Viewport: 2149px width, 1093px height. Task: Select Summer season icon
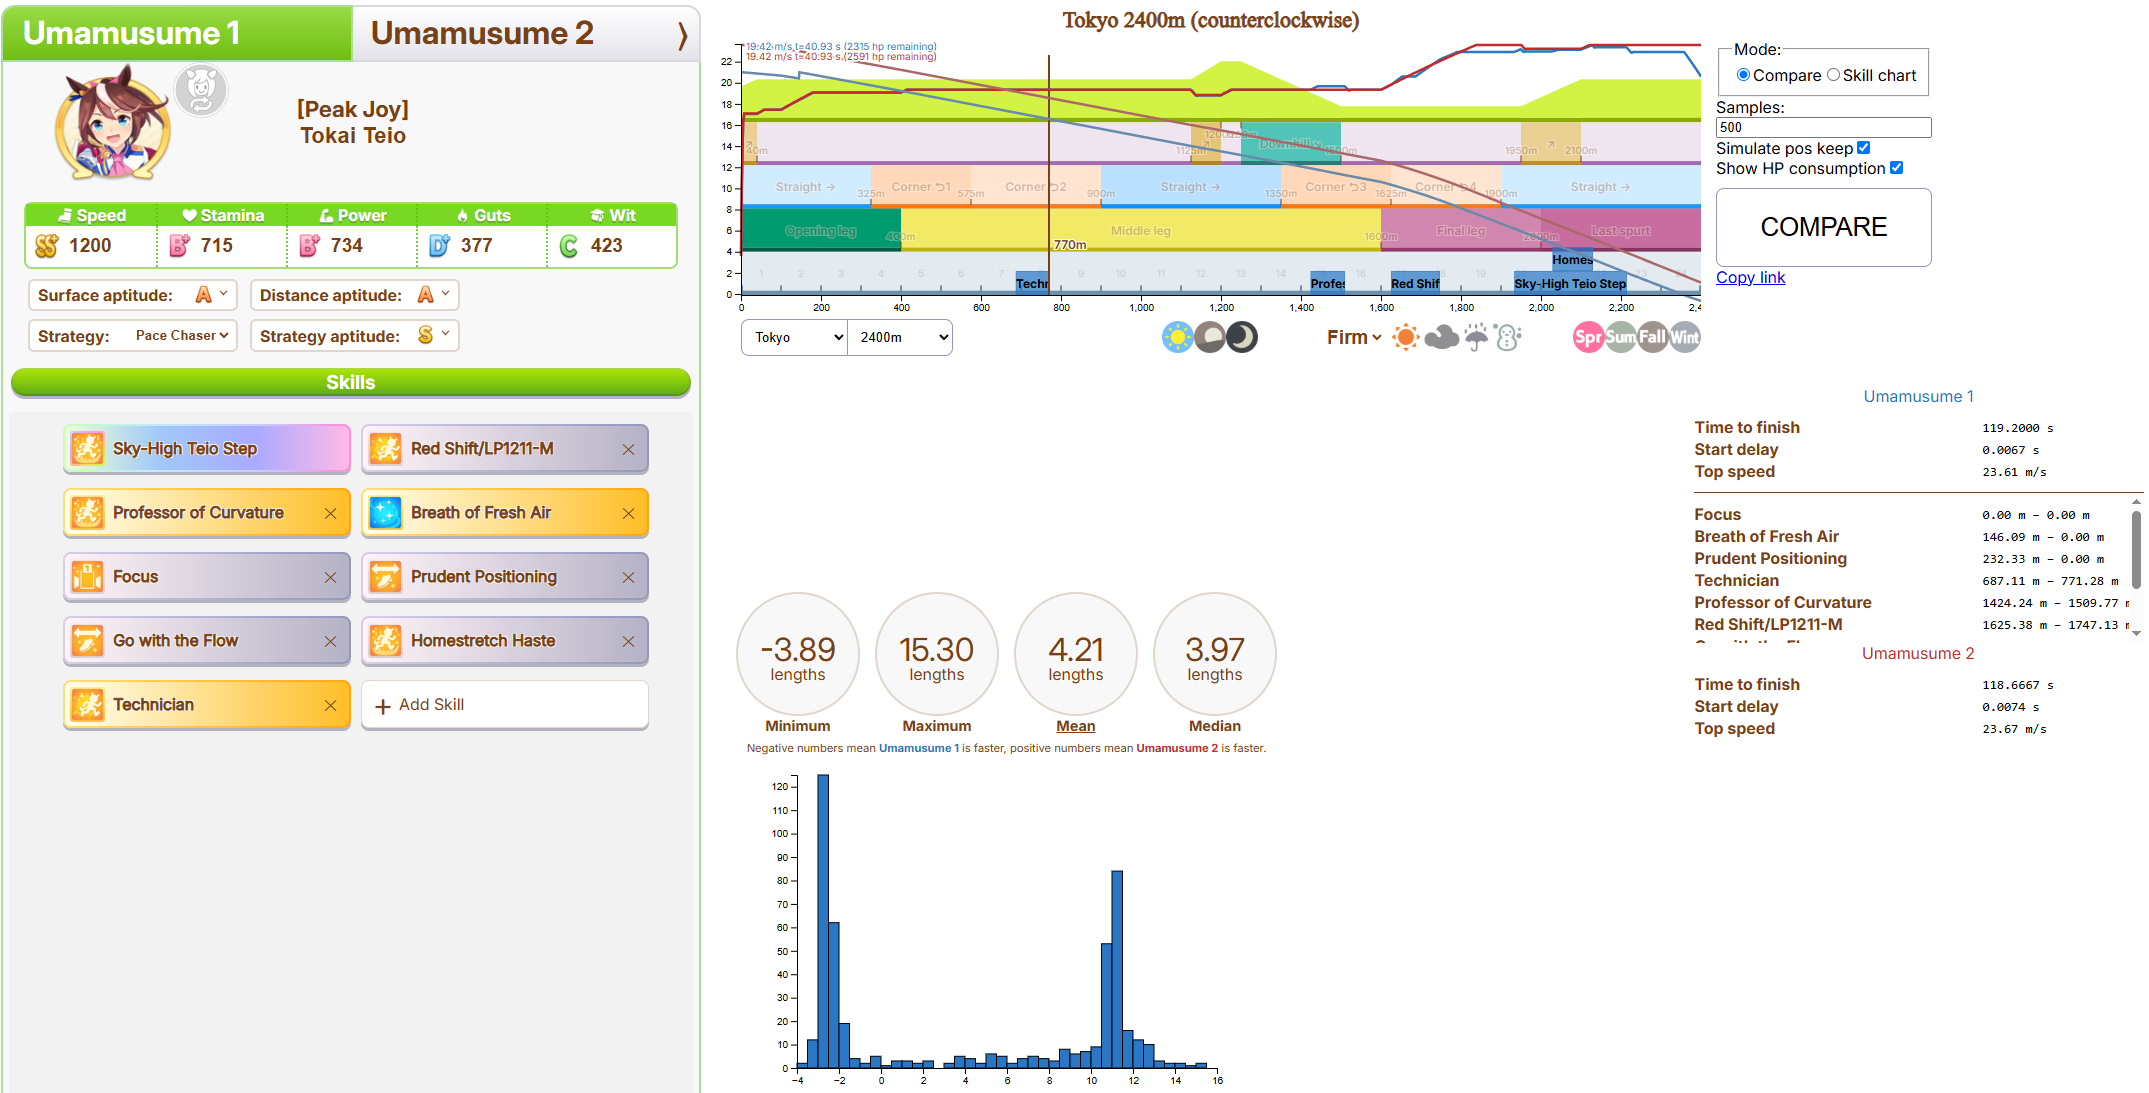click(x=1620, y=337)
